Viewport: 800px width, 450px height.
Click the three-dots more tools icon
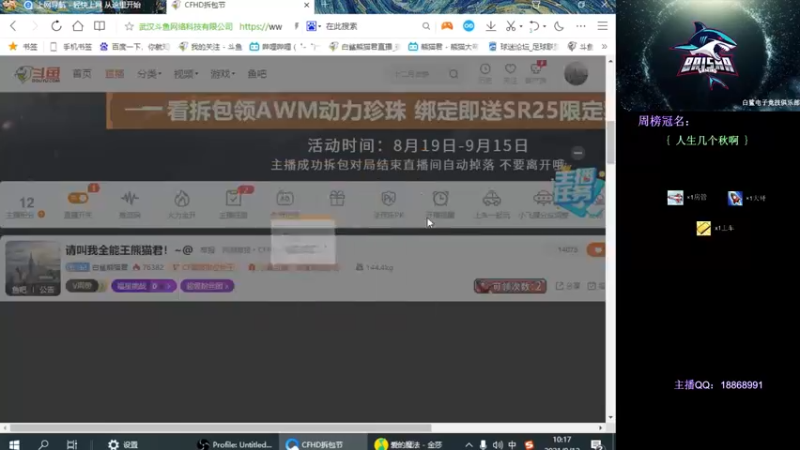tap(581, 26)
